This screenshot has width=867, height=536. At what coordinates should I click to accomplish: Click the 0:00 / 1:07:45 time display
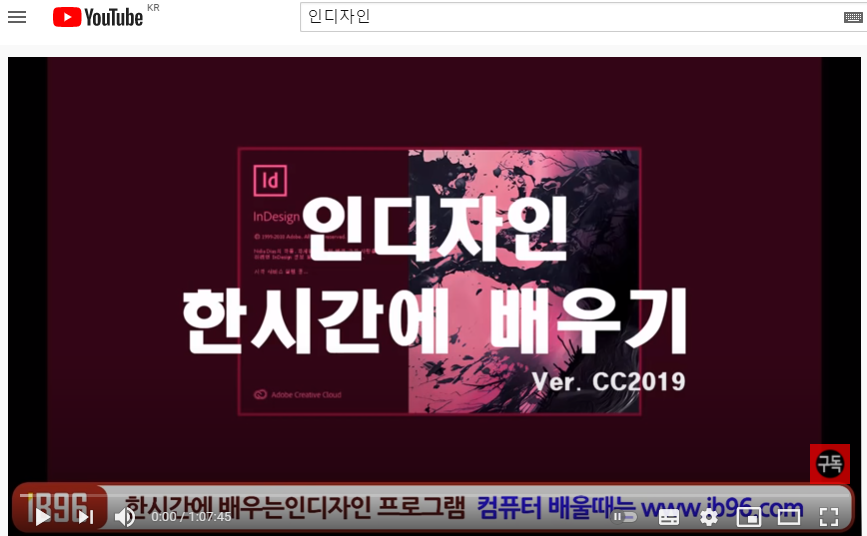(x=191, y=517)
